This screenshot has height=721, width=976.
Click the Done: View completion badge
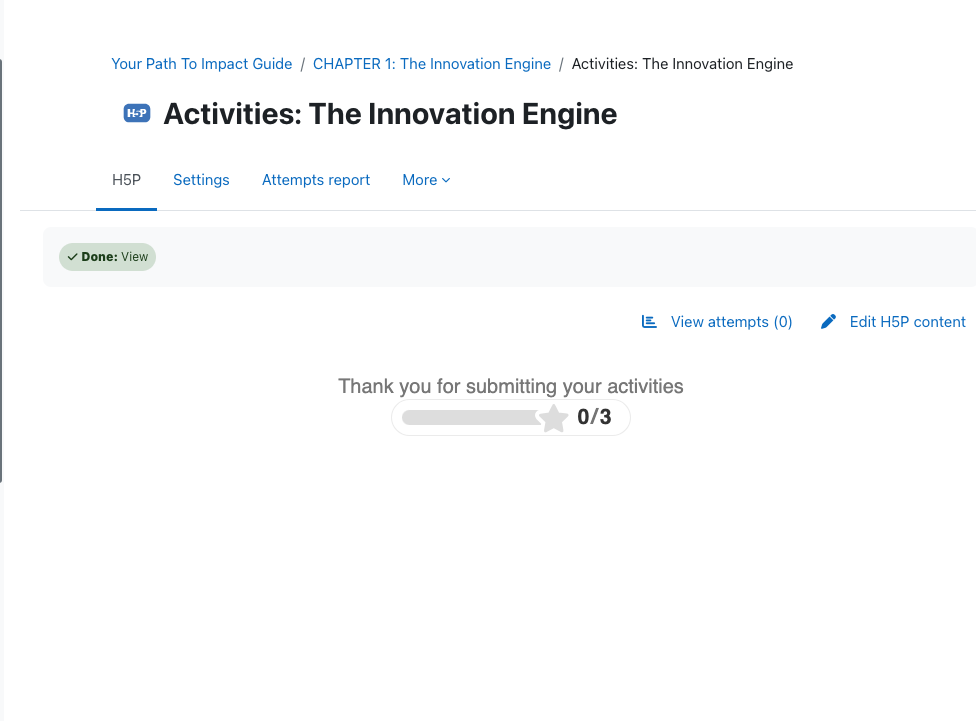(108, 257)
